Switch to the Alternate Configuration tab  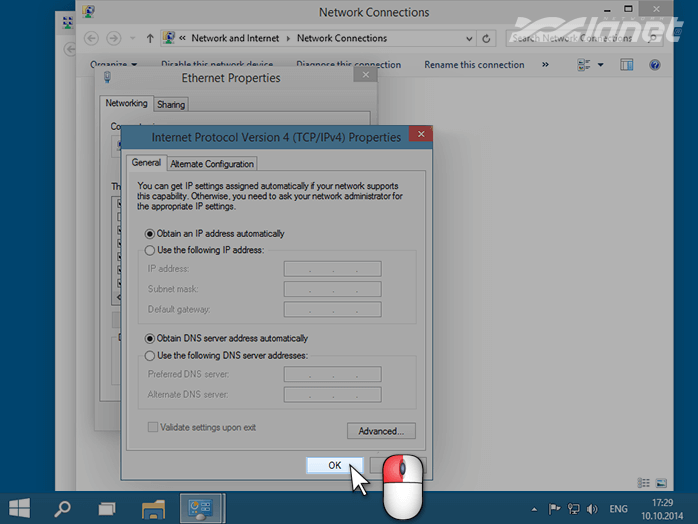pos(212,164)
